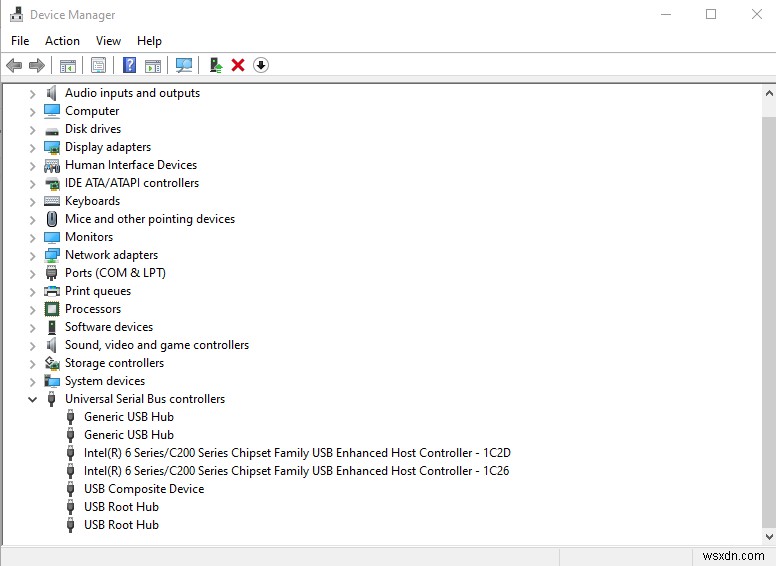Toggle the show/hide console tree icon

[x=68, y=65]
